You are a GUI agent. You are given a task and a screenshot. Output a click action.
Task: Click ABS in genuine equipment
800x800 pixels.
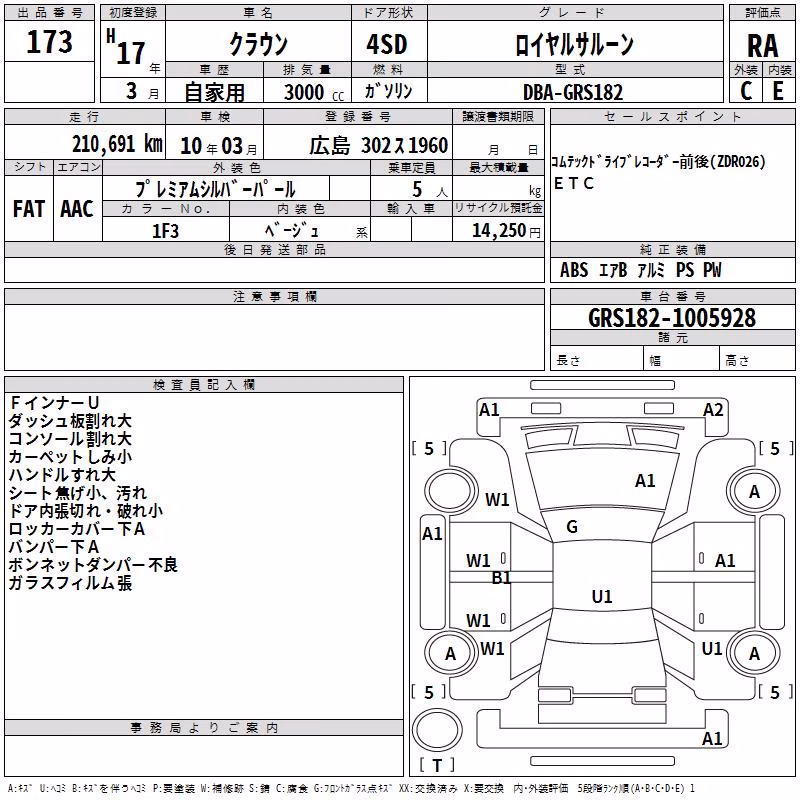tap(573, 269)
